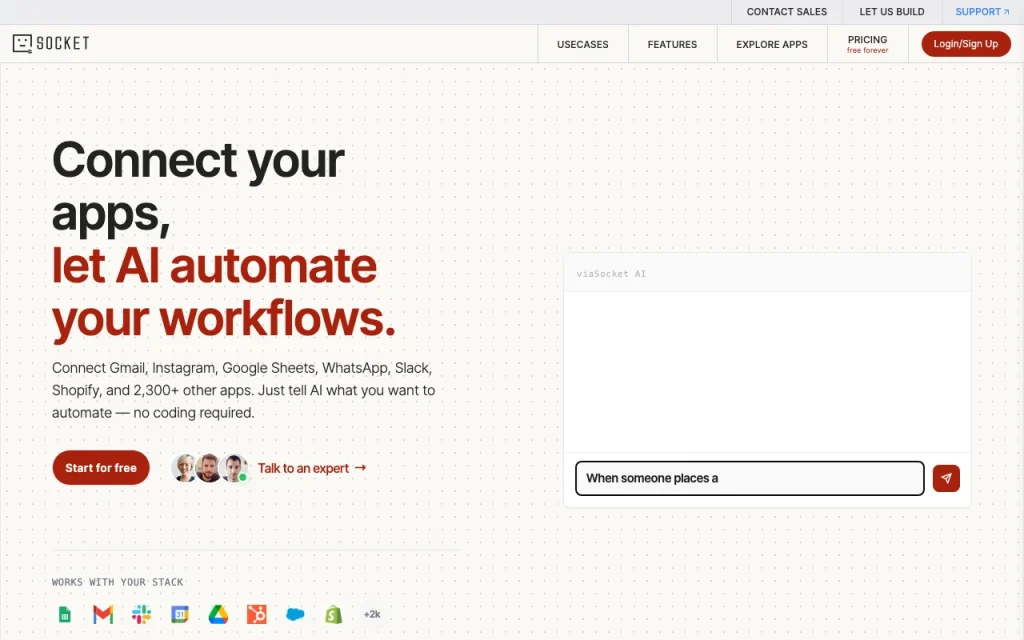1024x640 pixels.
Task: Open the Slack integration icon
Action: (141, 615)
